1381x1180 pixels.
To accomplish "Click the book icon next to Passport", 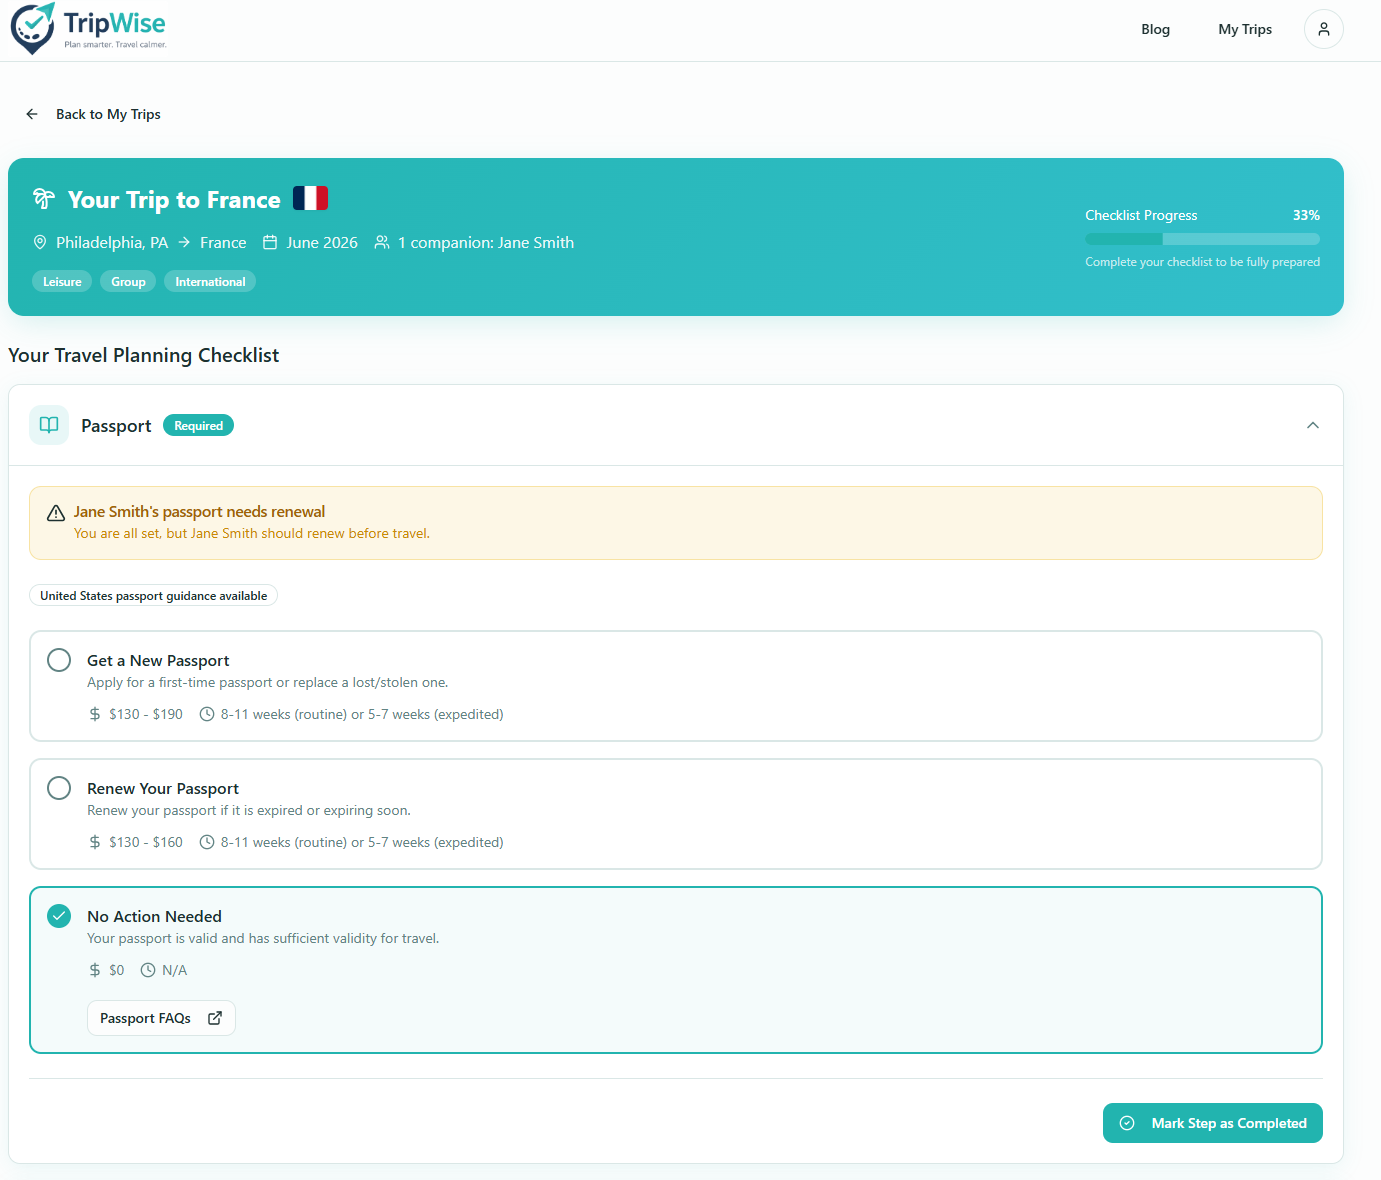I will point(48,425).
